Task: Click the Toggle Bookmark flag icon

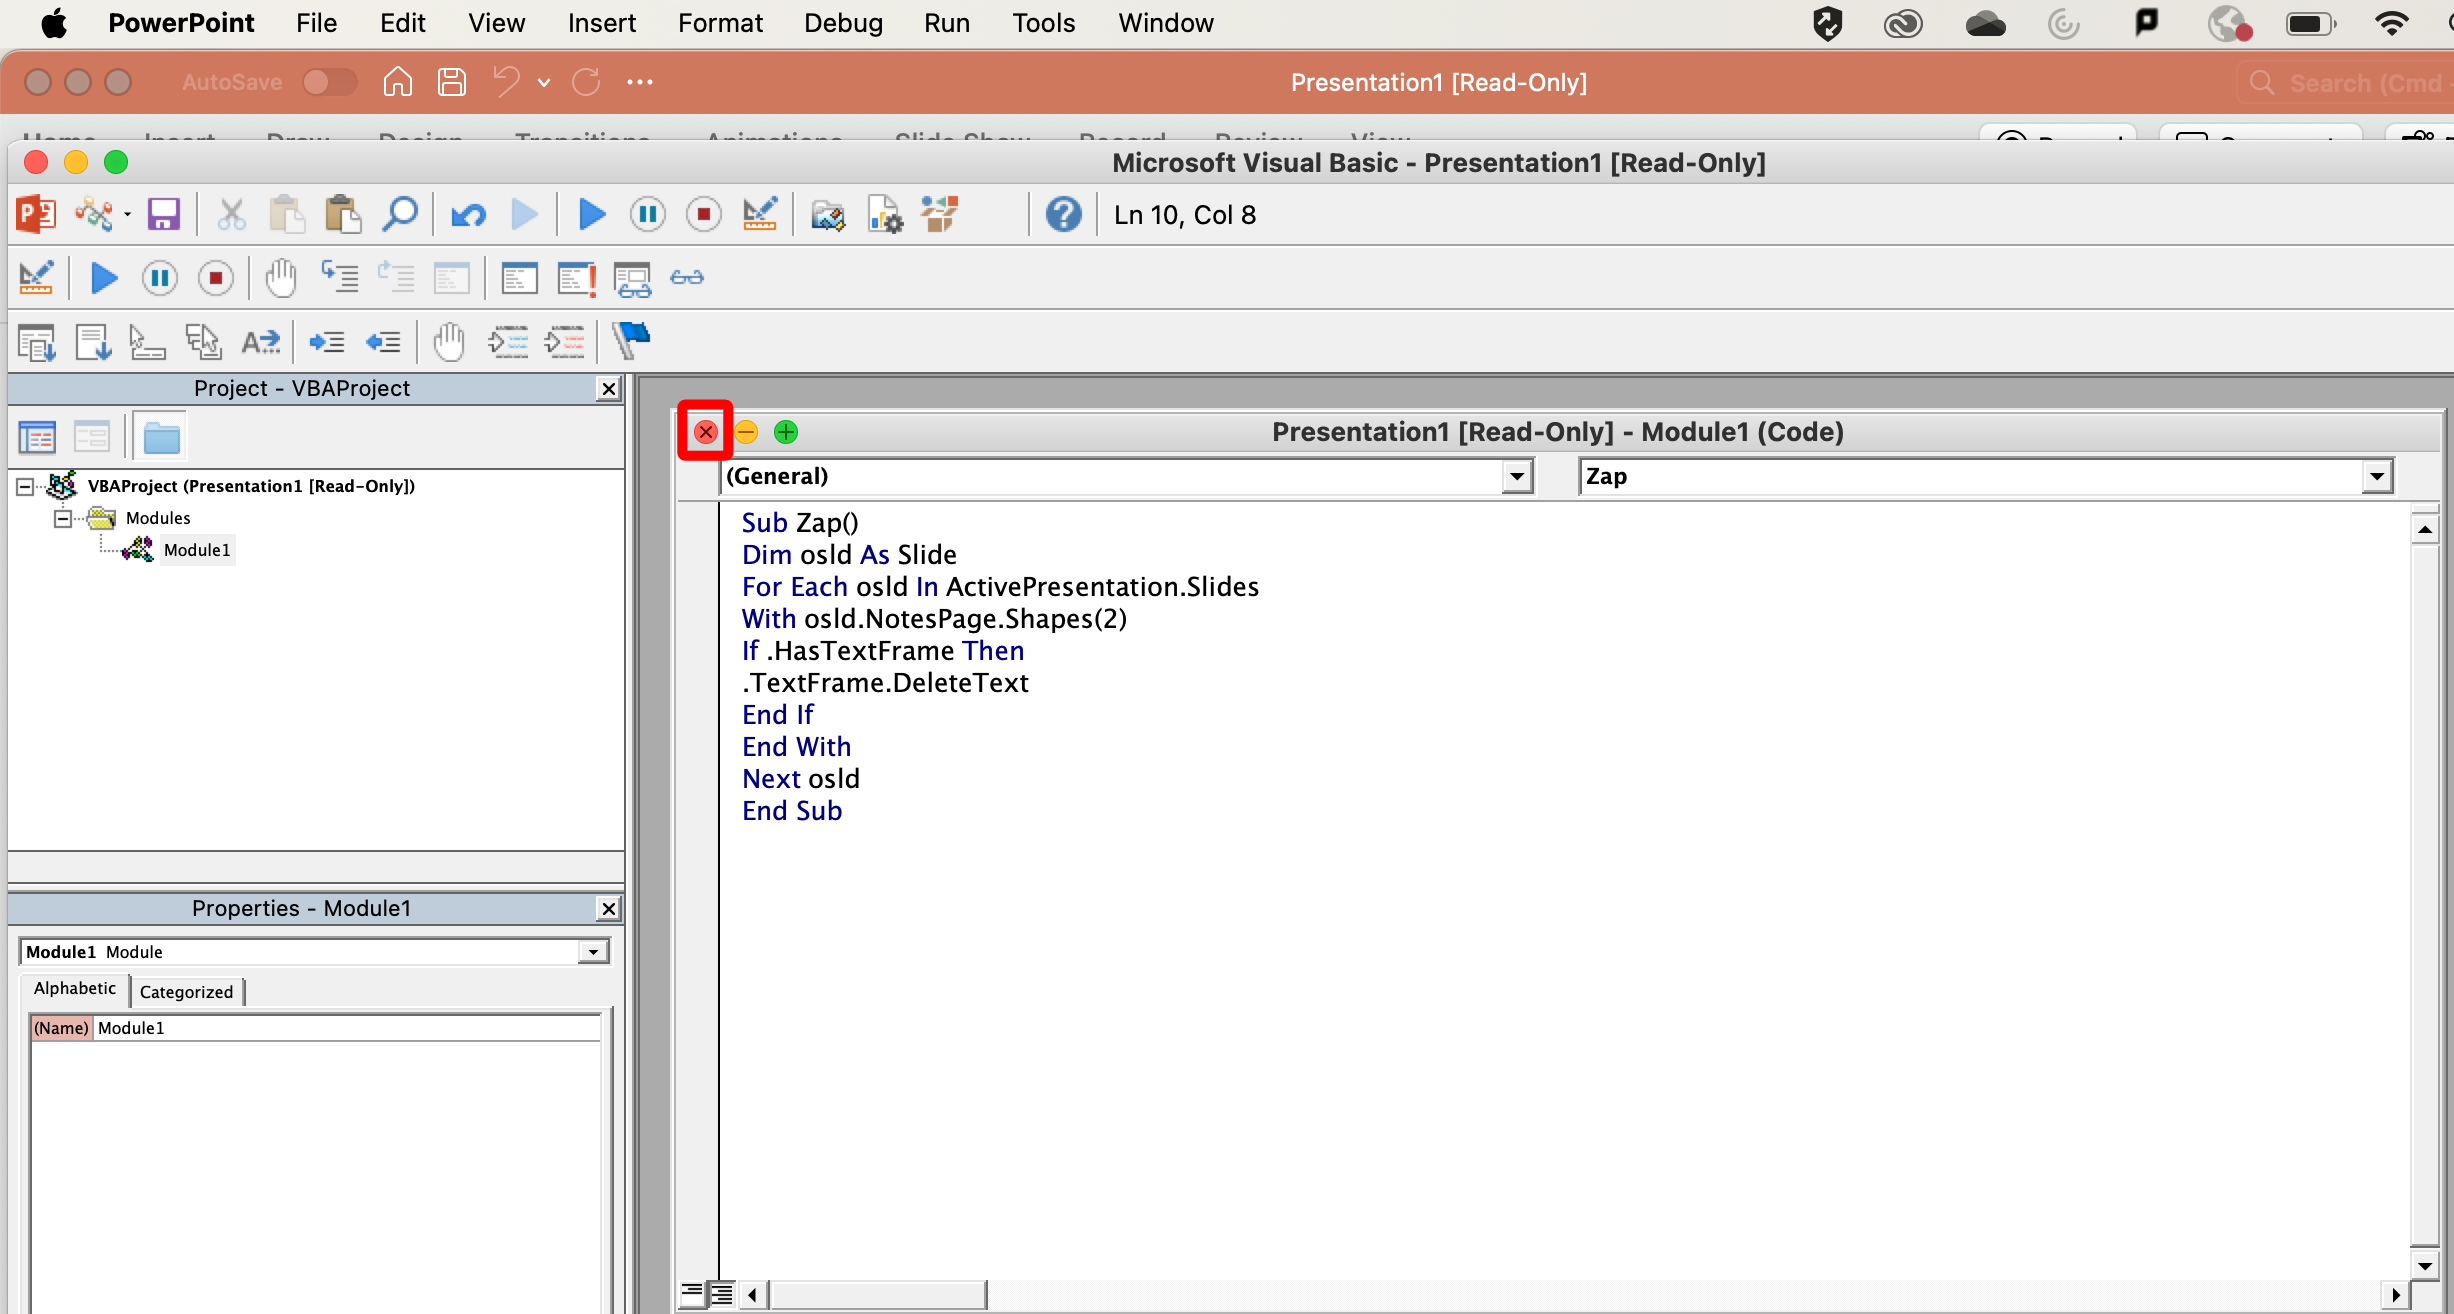Action: pos(632,341)
